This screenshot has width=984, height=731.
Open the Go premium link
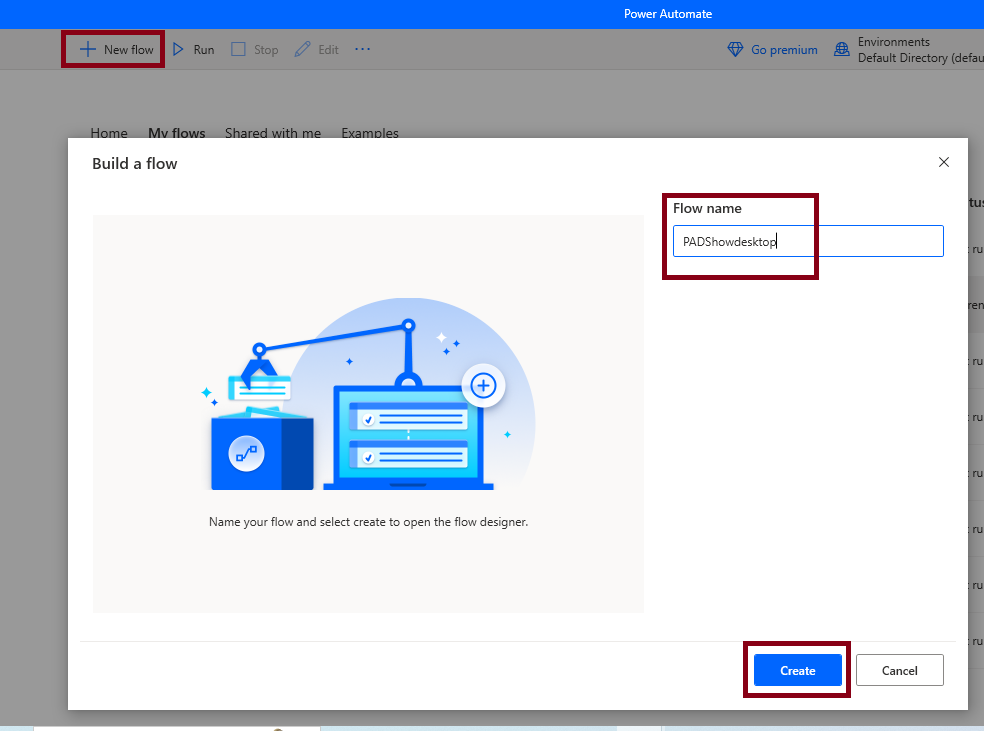pos(784,50)
